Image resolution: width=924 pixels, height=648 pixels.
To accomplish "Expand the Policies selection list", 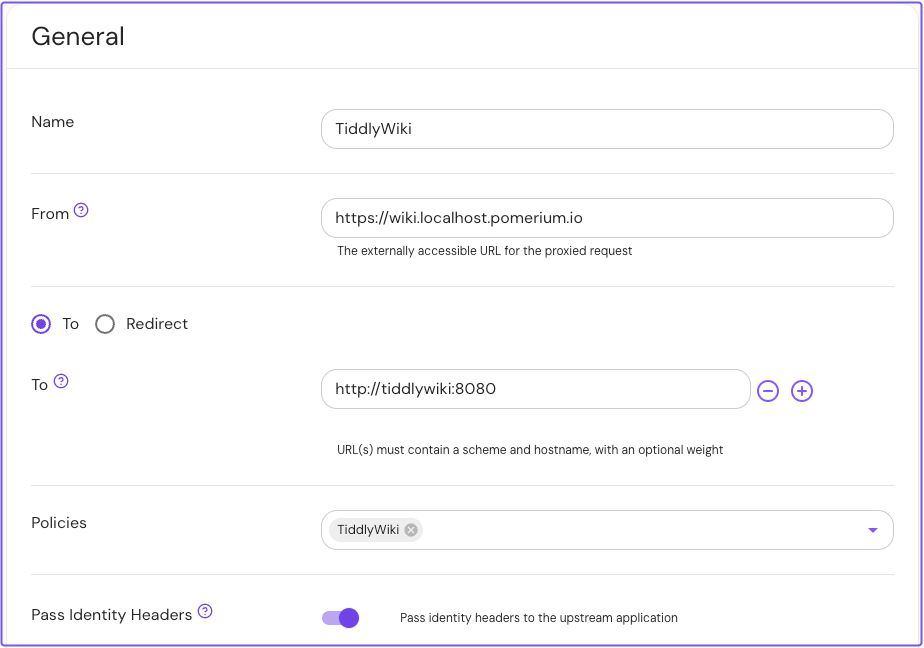I will (871, 530).
